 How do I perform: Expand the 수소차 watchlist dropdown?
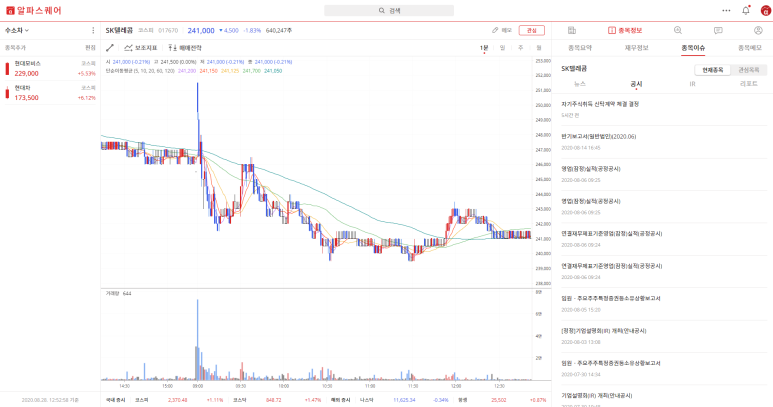tap(17, 31)
